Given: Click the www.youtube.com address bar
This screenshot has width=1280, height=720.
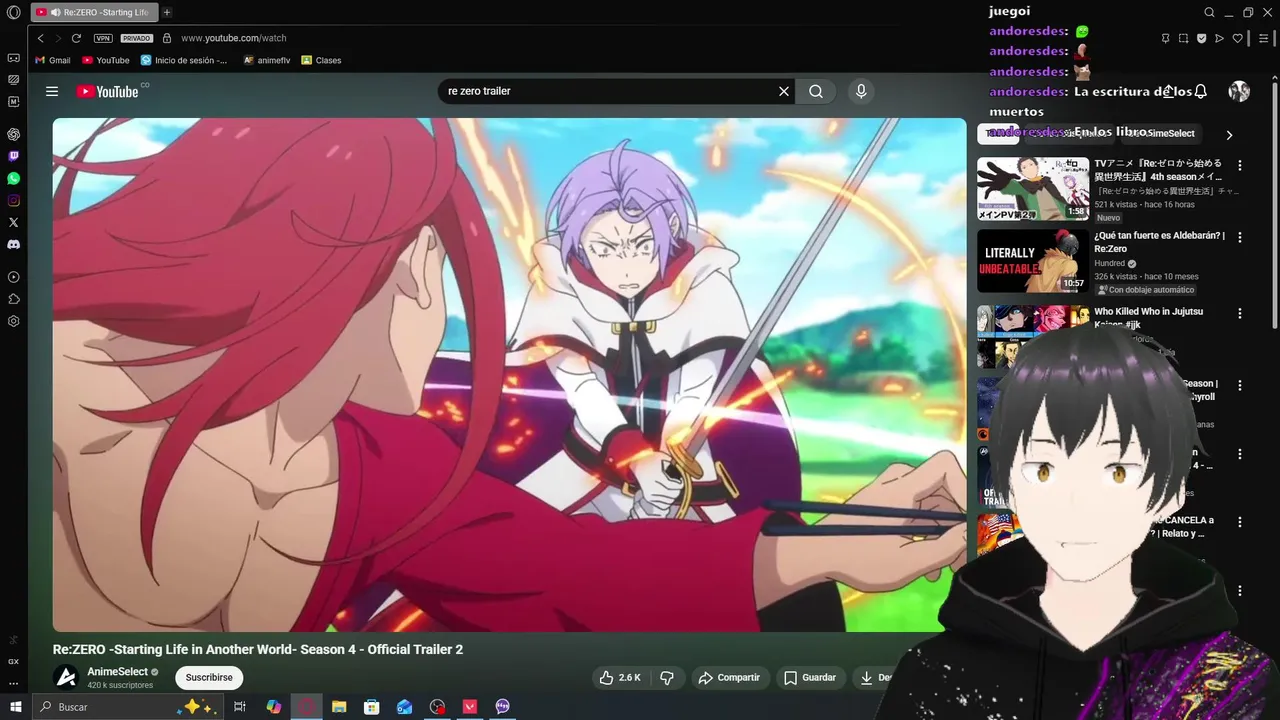Looking at the screenshot, I should (234, 38).
